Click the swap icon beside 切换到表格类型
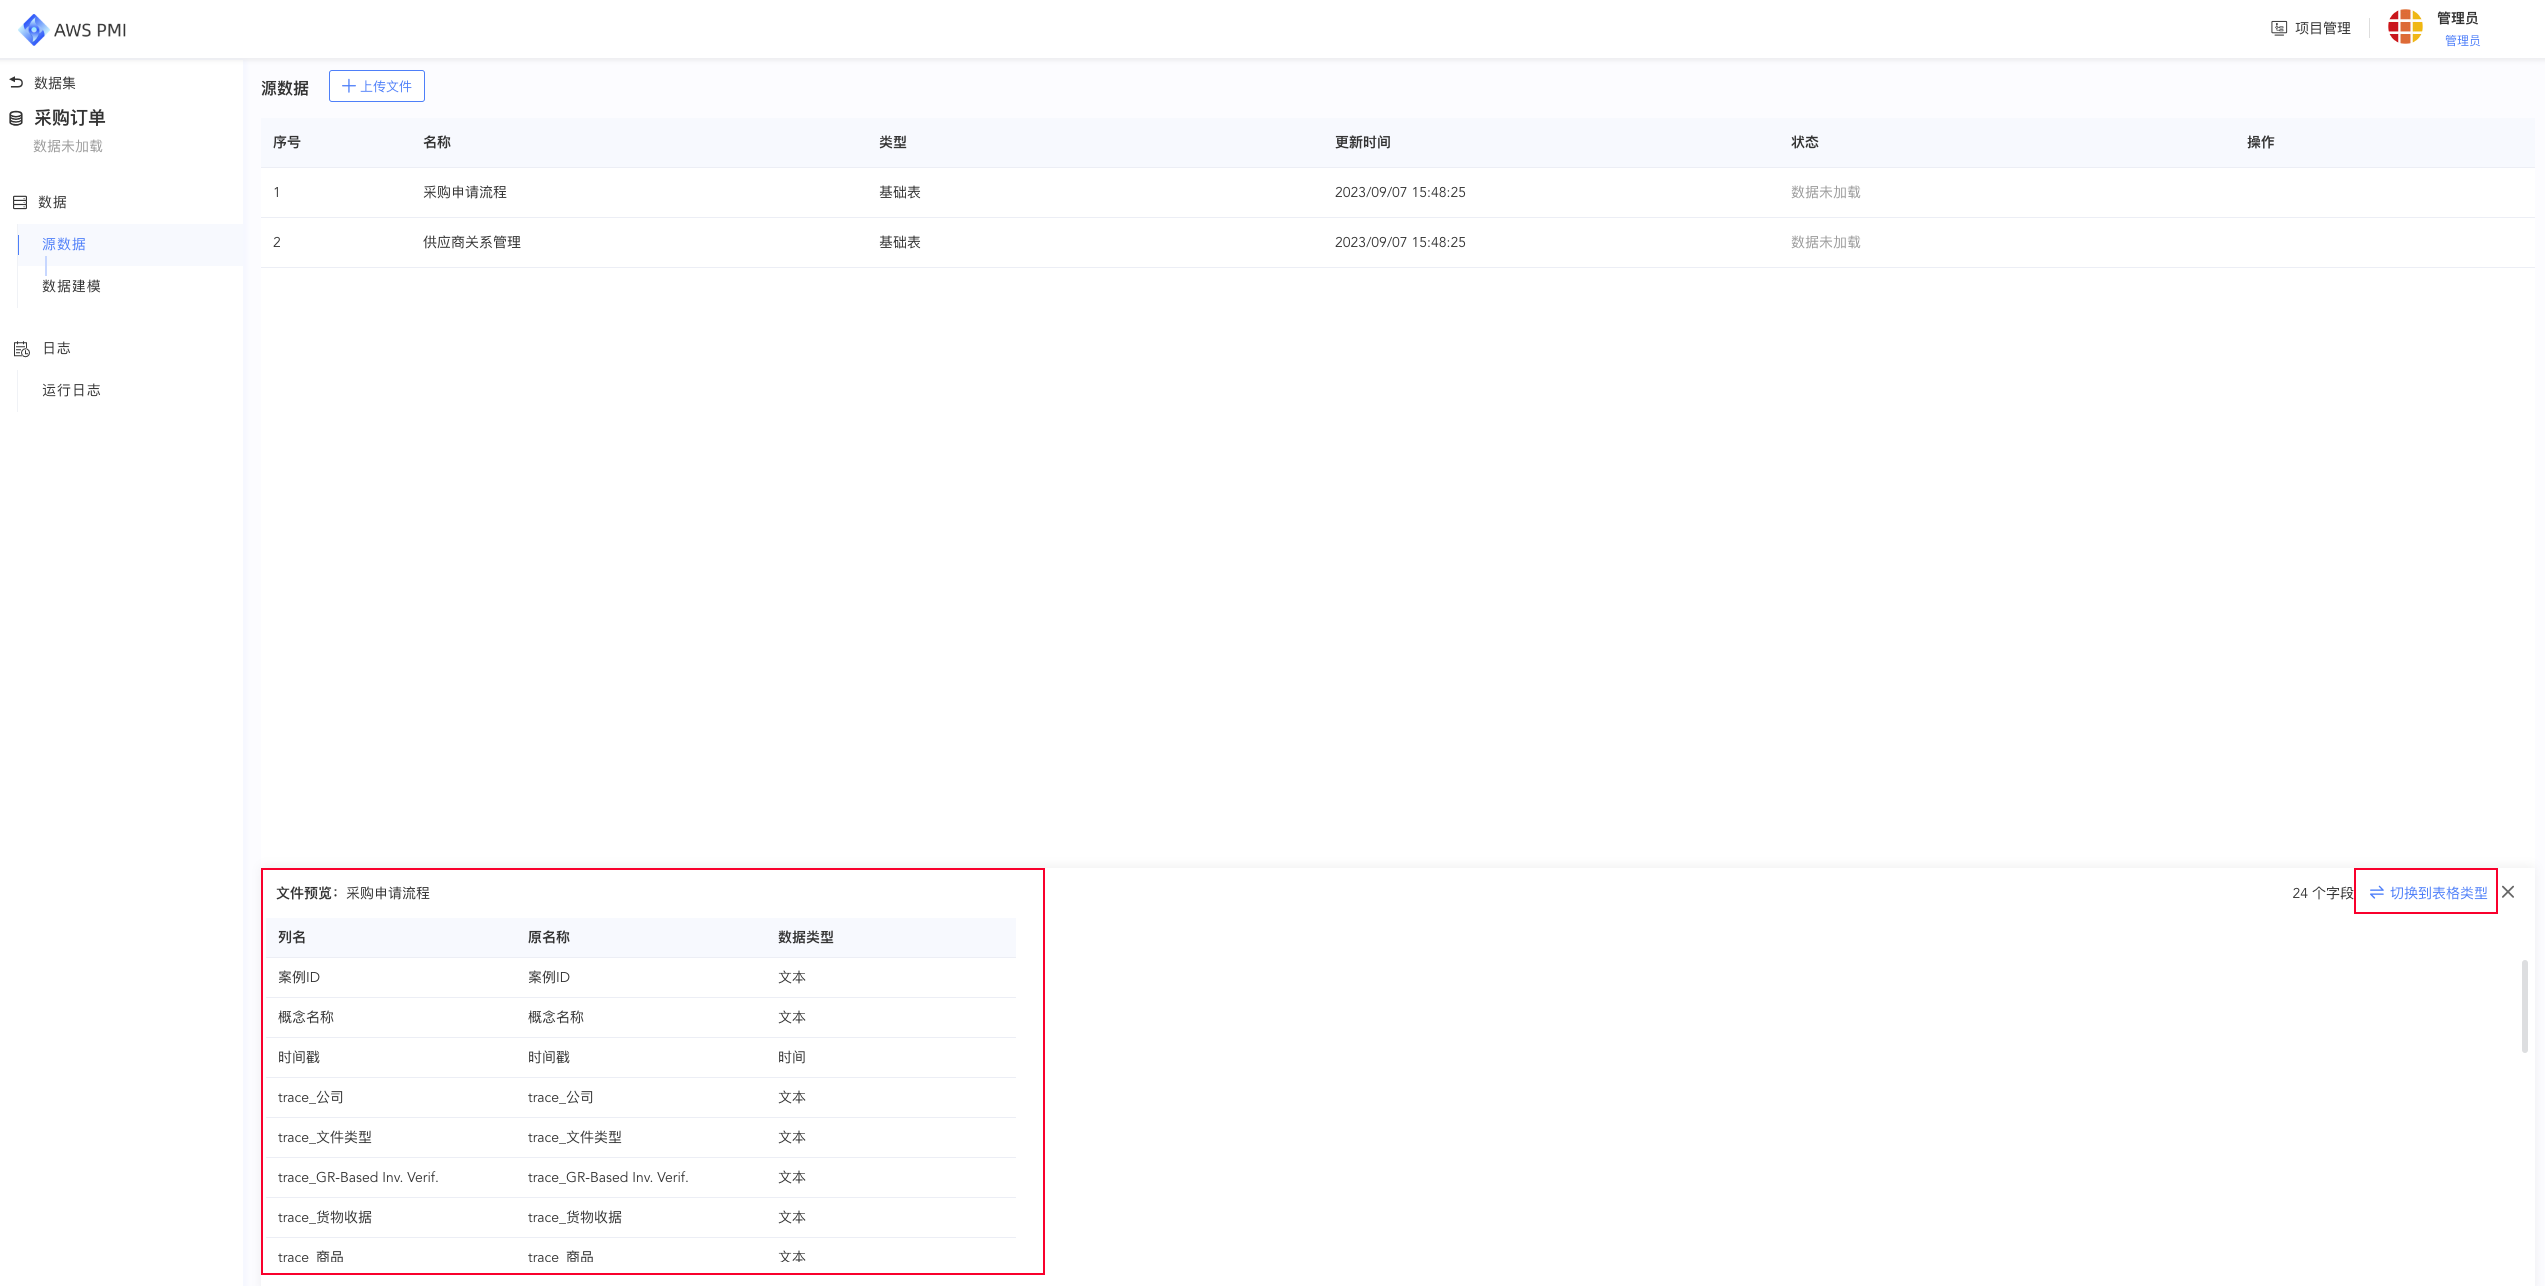Image resolution: width=2545 pixels, height=1286 pixels. pos(2377,892)
